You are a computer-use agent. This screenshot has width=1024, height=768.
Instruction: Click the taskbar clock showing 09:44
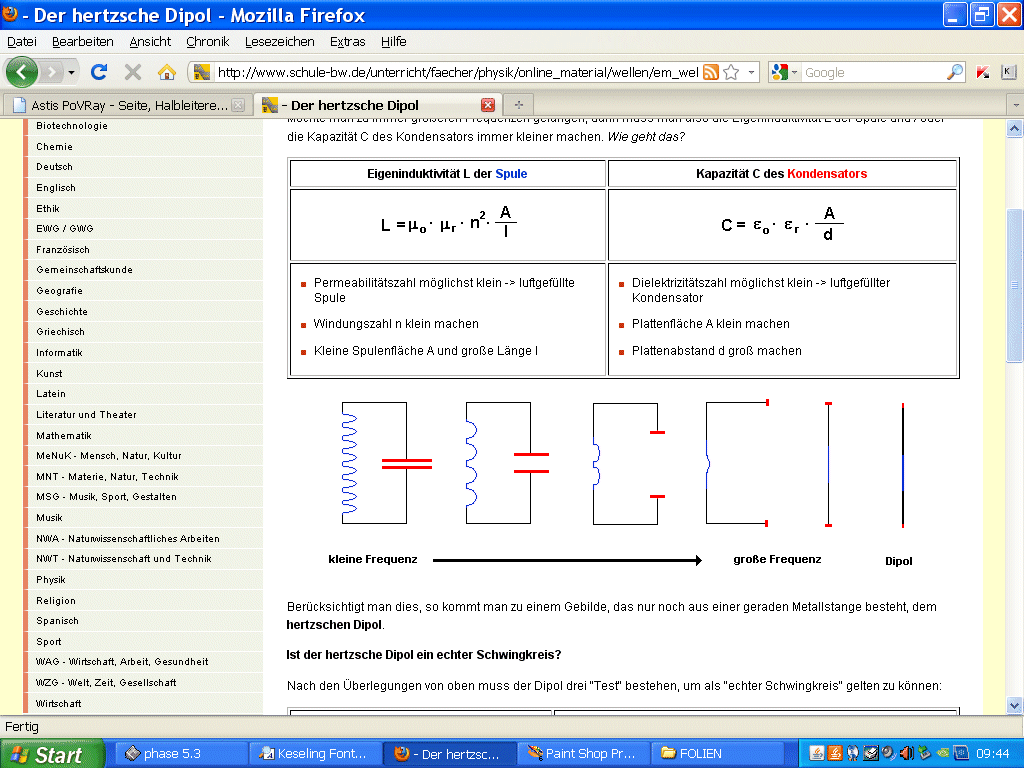coord(993,754)
